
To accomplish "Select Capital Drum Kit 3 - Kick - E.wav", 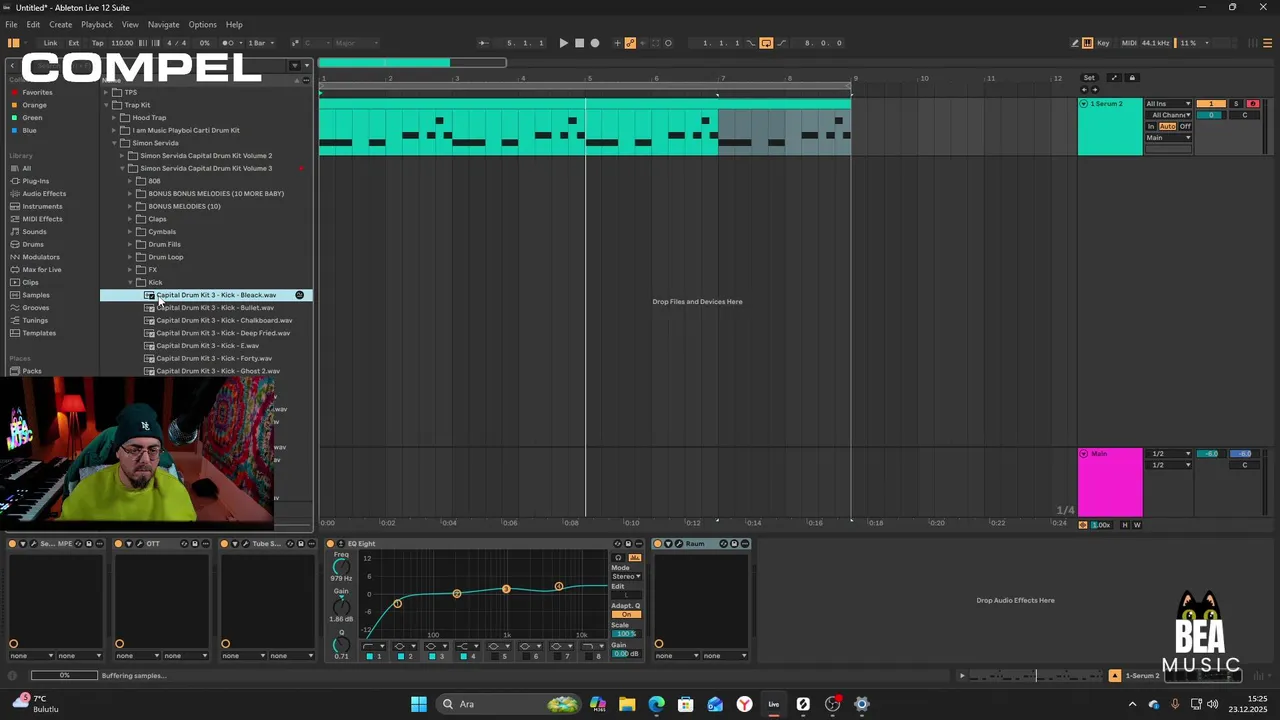I will (207, 346).
